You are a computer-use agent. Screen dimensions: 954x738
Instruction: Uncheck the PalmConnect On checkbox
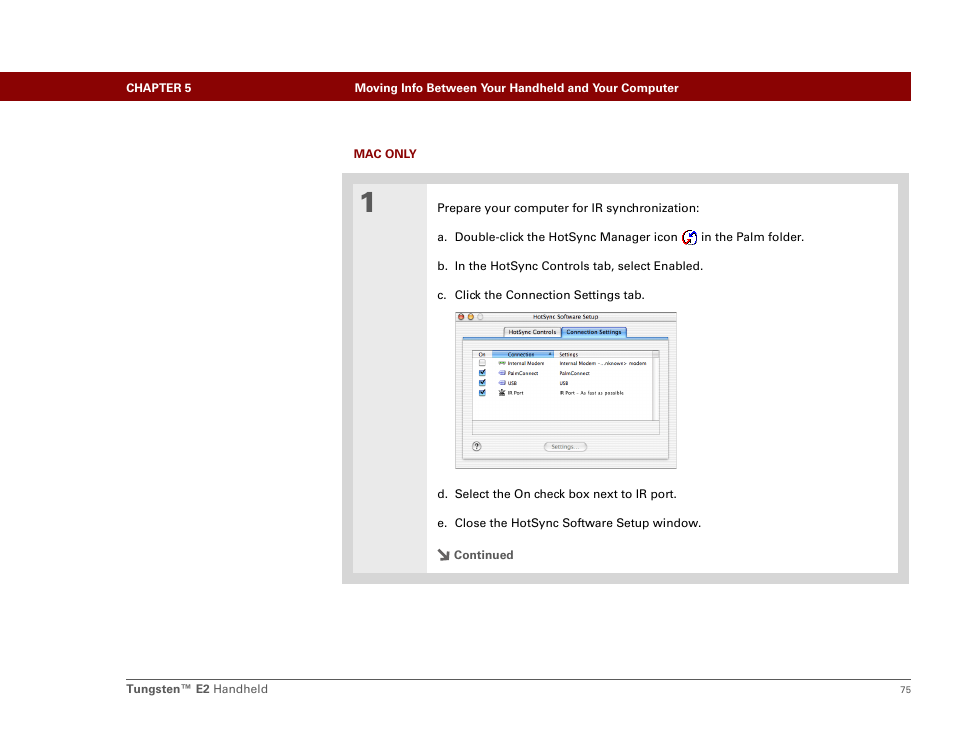point(482,373)
